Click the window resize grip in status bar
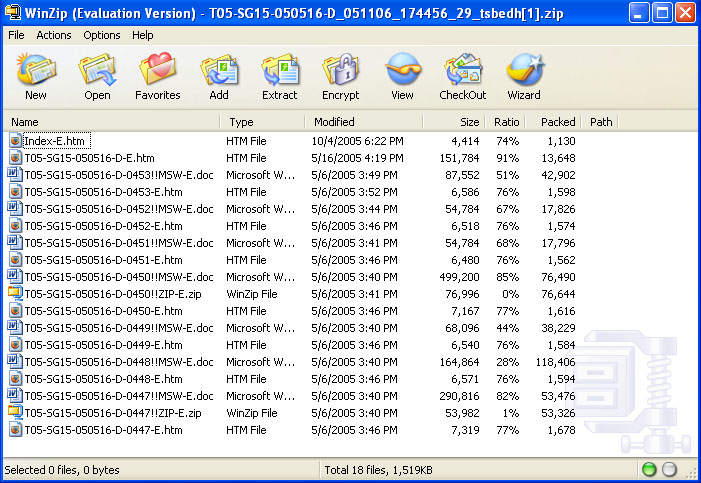Viewport: 701px width, 483px height. click(x=692, y=473)
